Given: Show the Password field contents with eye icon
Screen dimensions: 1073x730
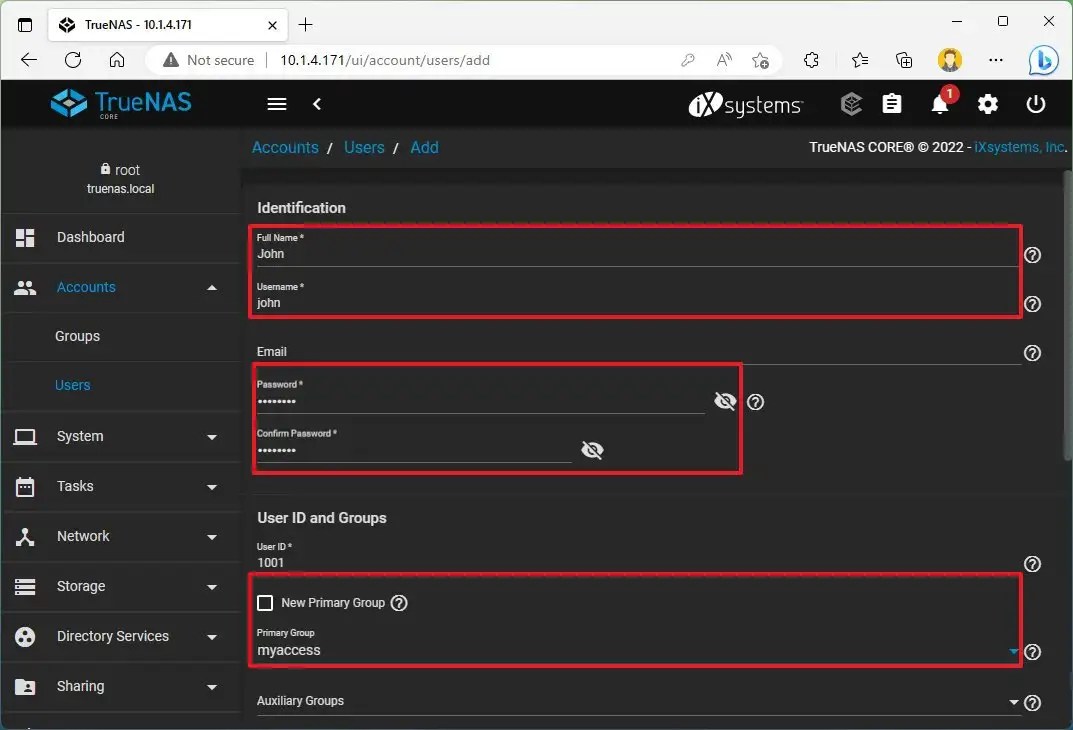Looking at the screenshot, I should click(x=725, y=401).
